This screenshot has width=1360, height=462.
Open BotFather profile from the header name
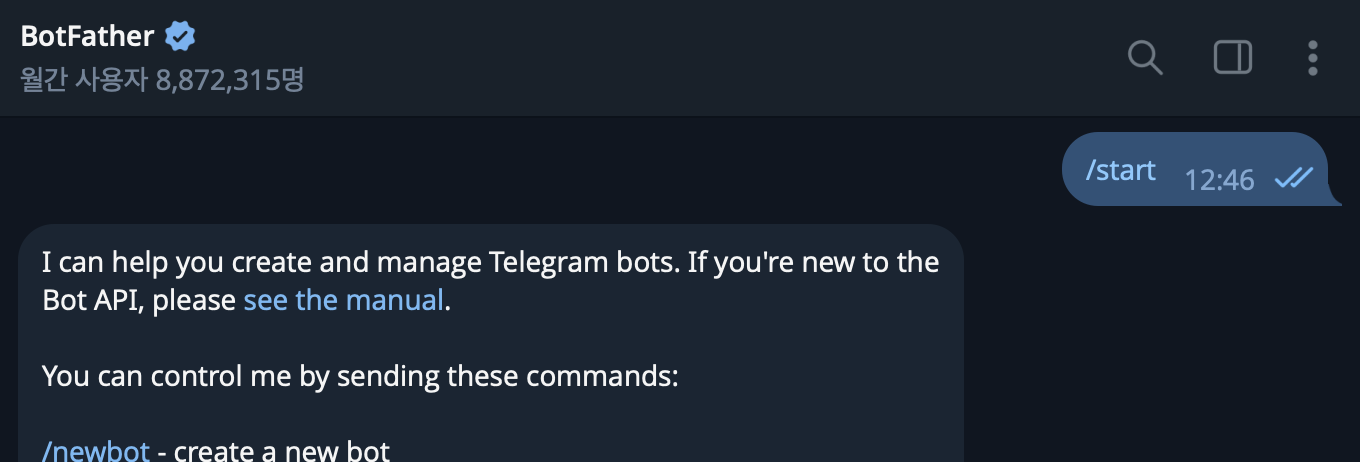coord(87,37)
